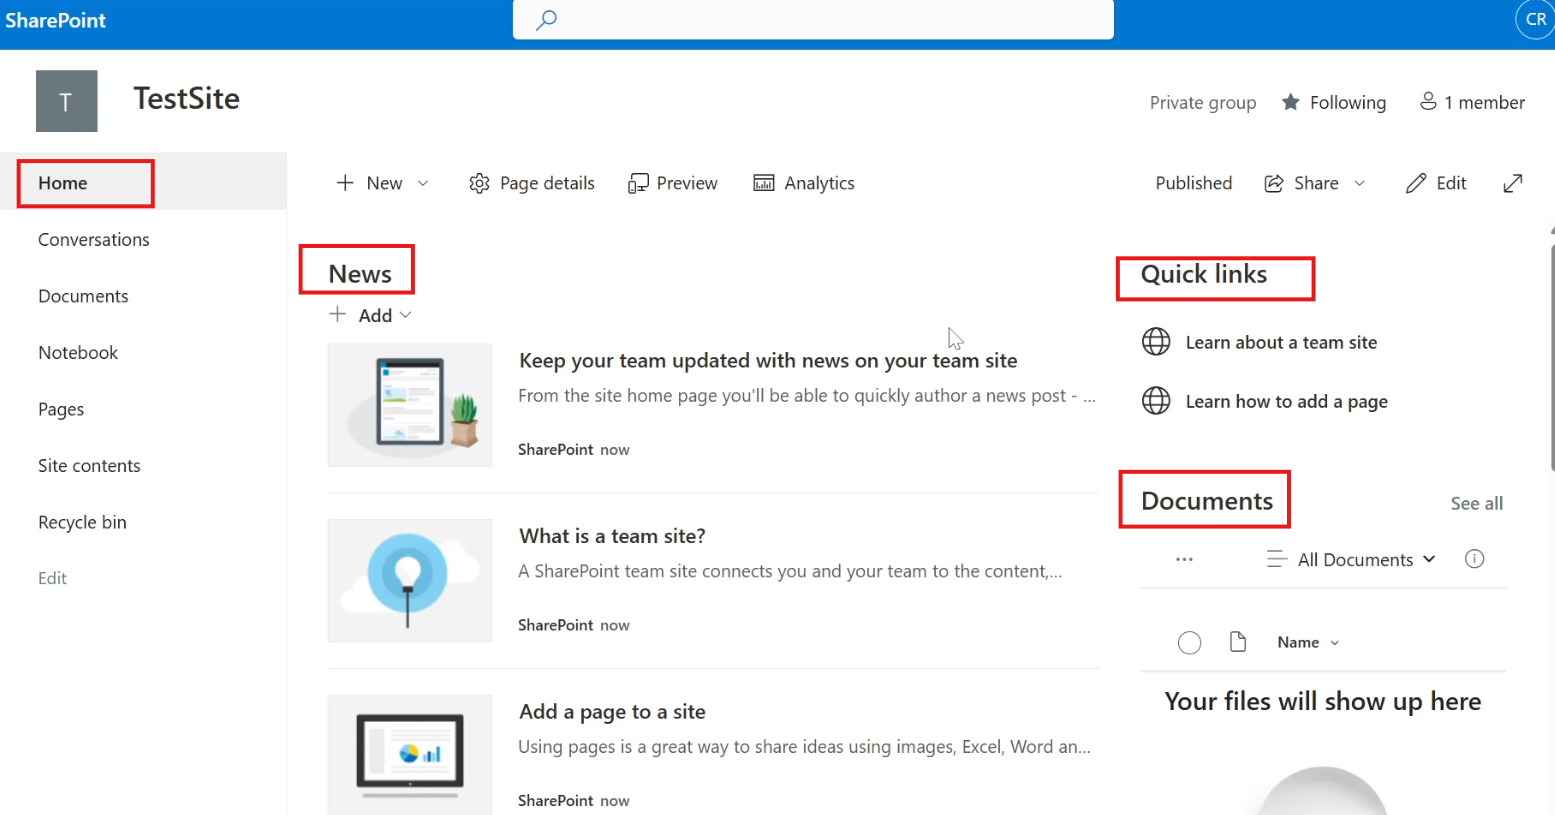Click Edit link under left navigation
Viewport: 1555px width, 815px height.
point(52,578)
